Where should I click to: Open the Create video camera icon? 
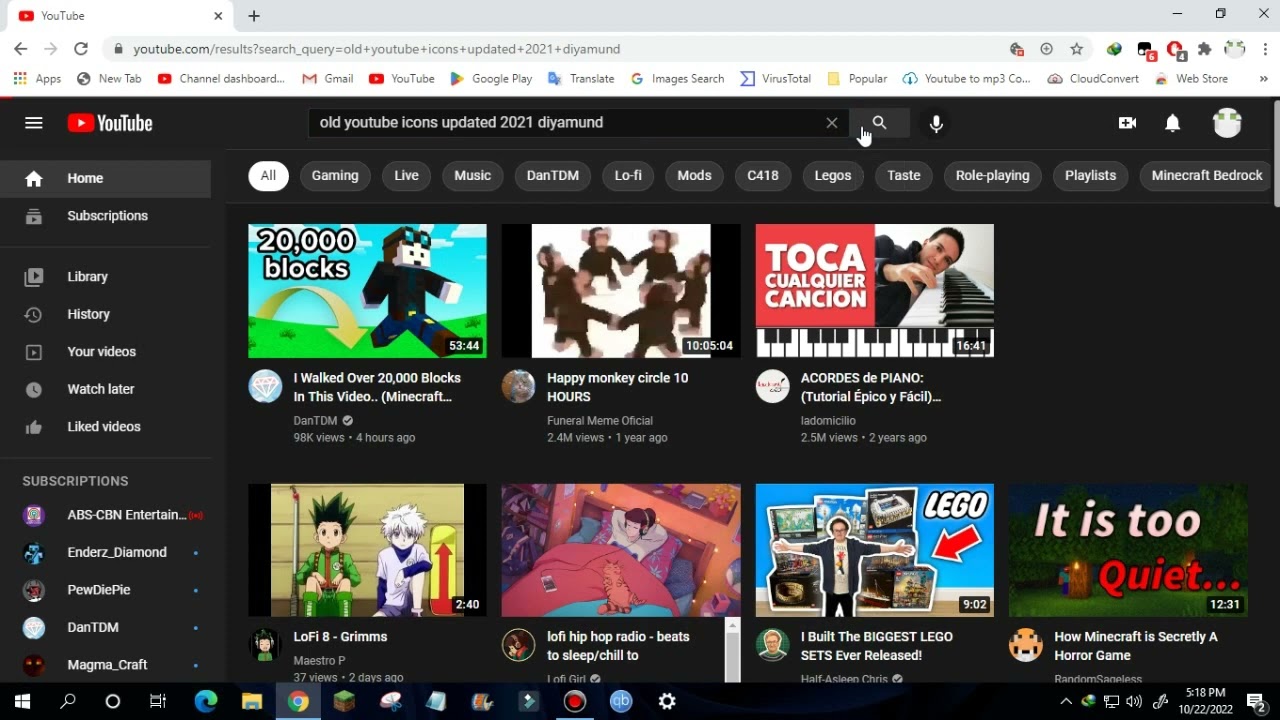click(x=1127, y=123)
